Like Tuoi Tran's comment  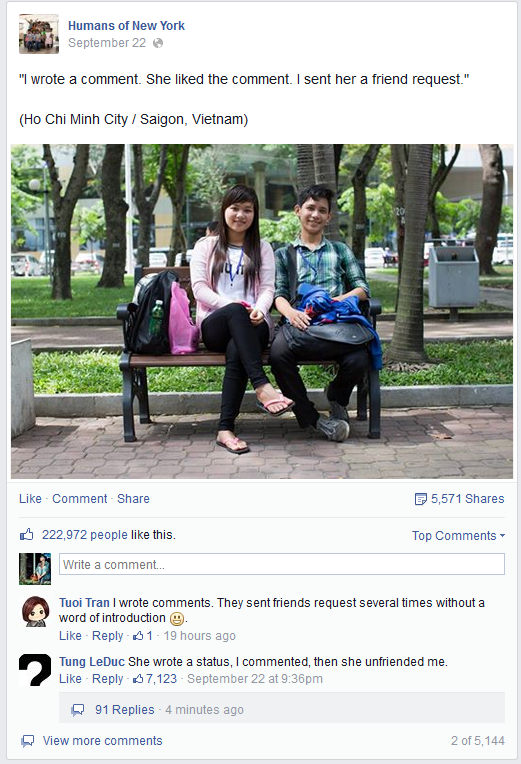pos(70,635)
